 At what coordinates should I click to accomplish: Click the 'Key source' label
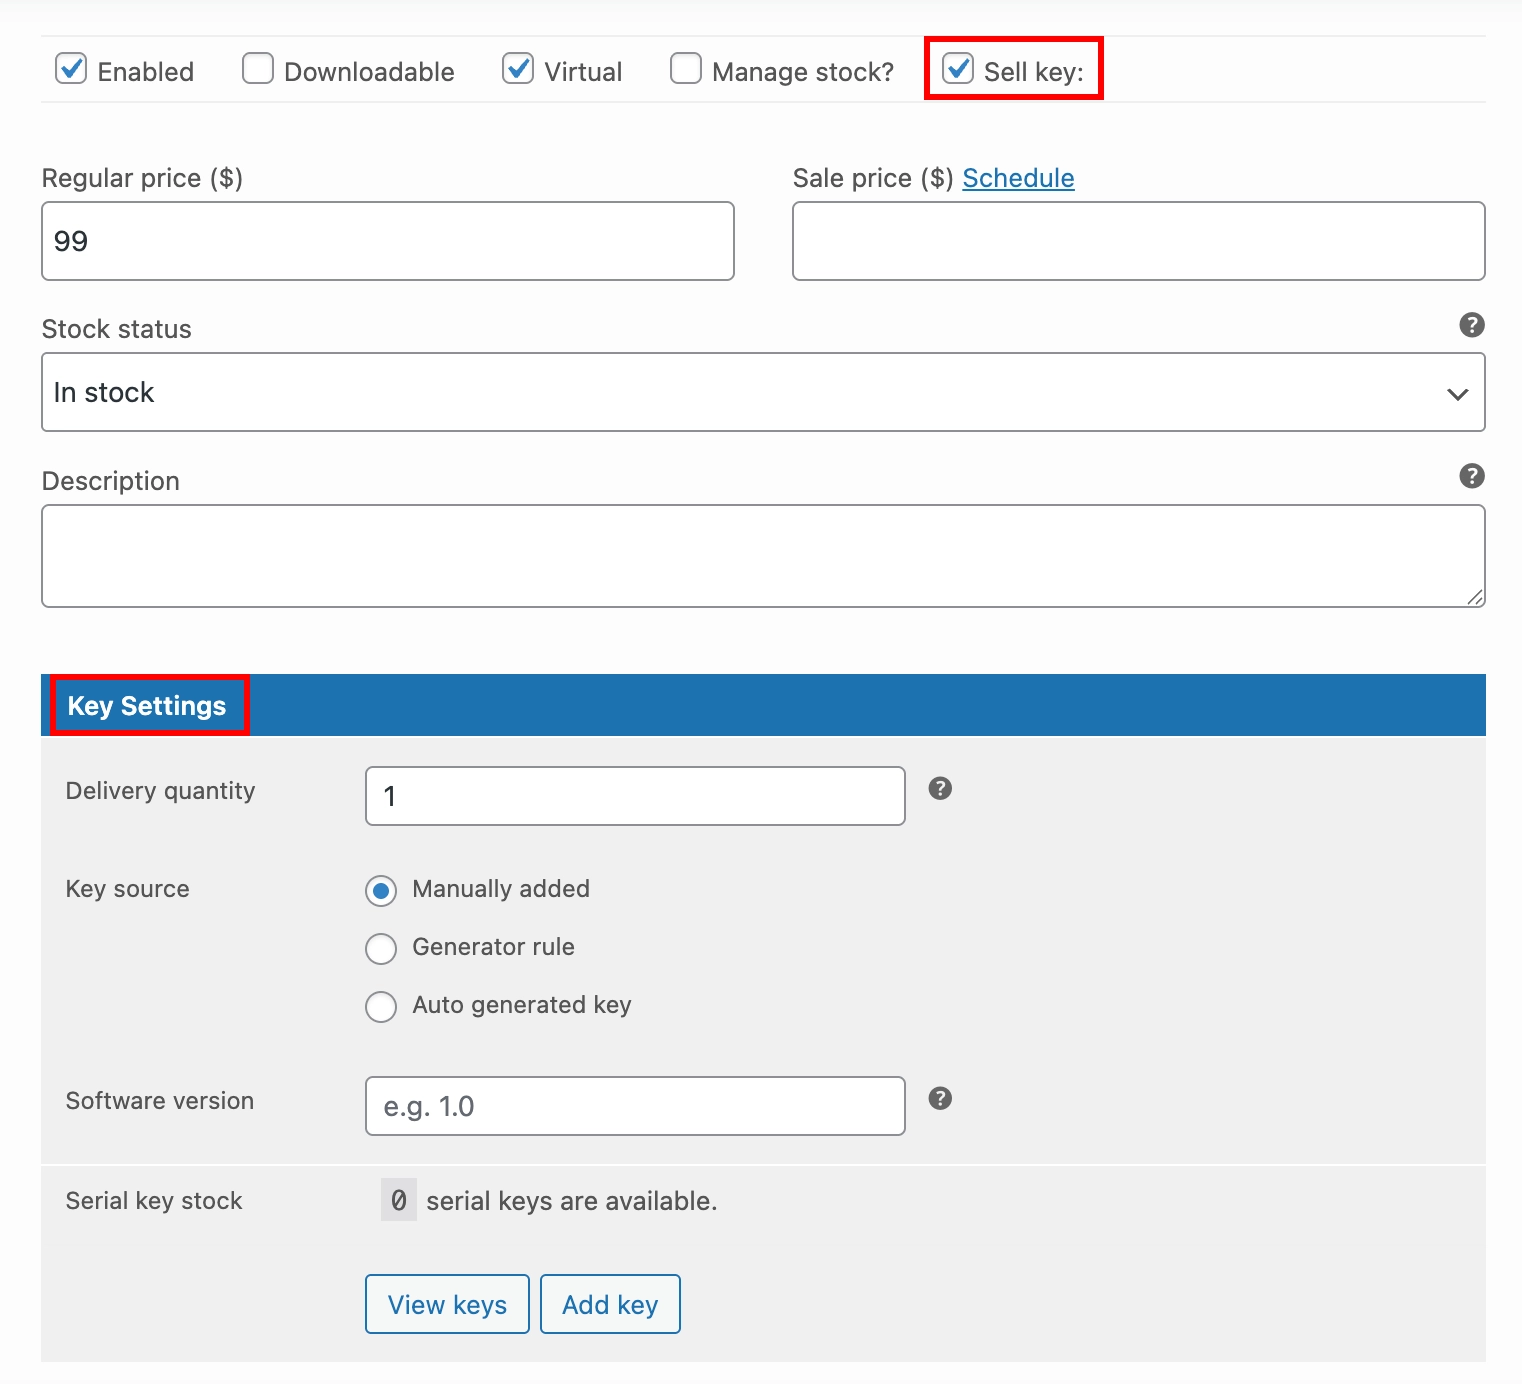(x=127, y=889)
